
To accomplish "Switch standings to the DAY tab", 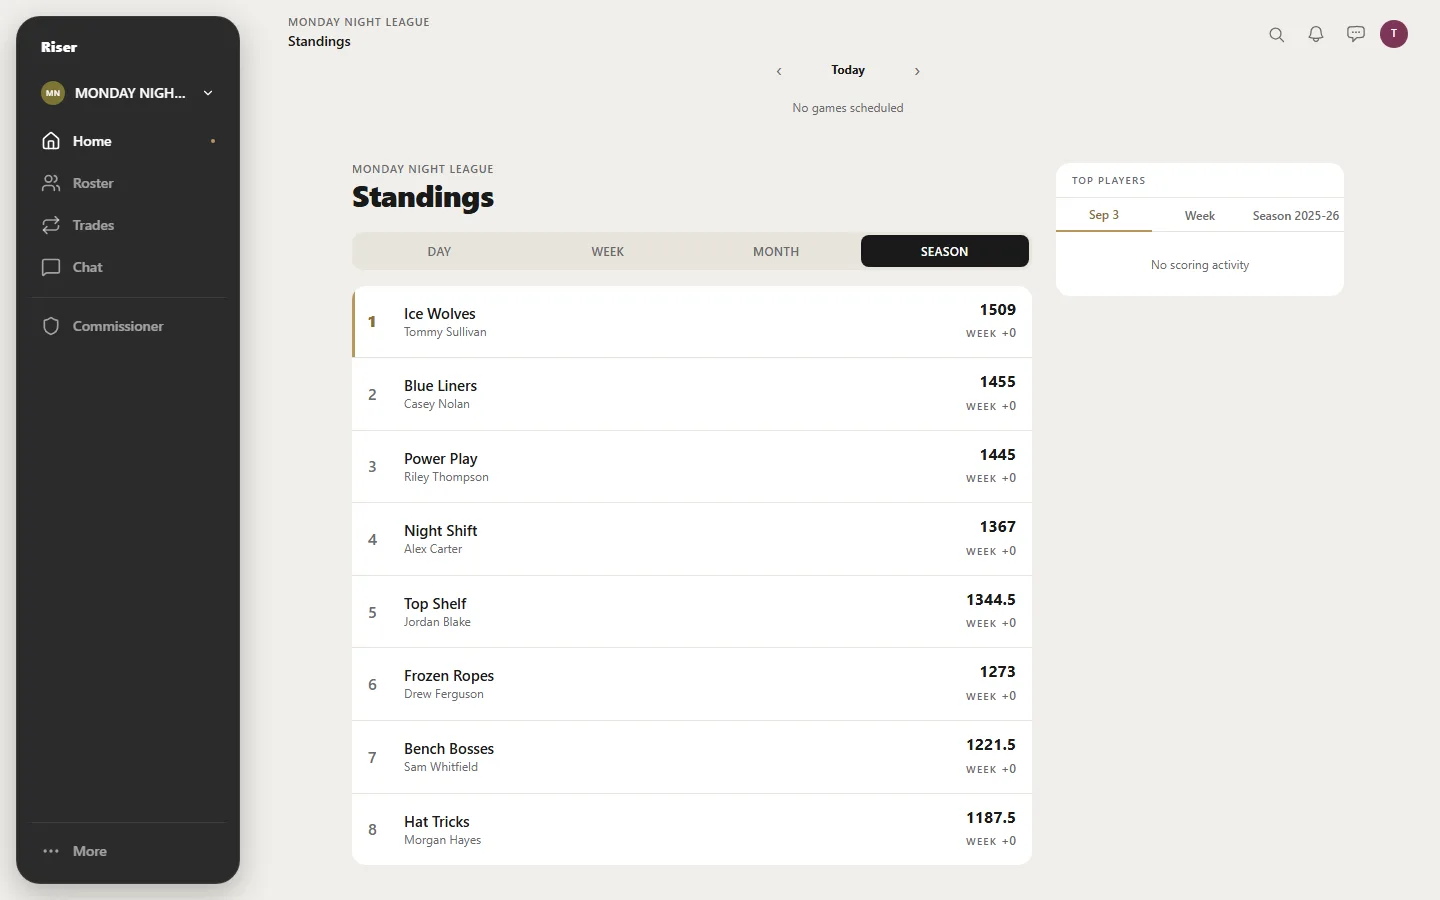I will pos(439,251).
